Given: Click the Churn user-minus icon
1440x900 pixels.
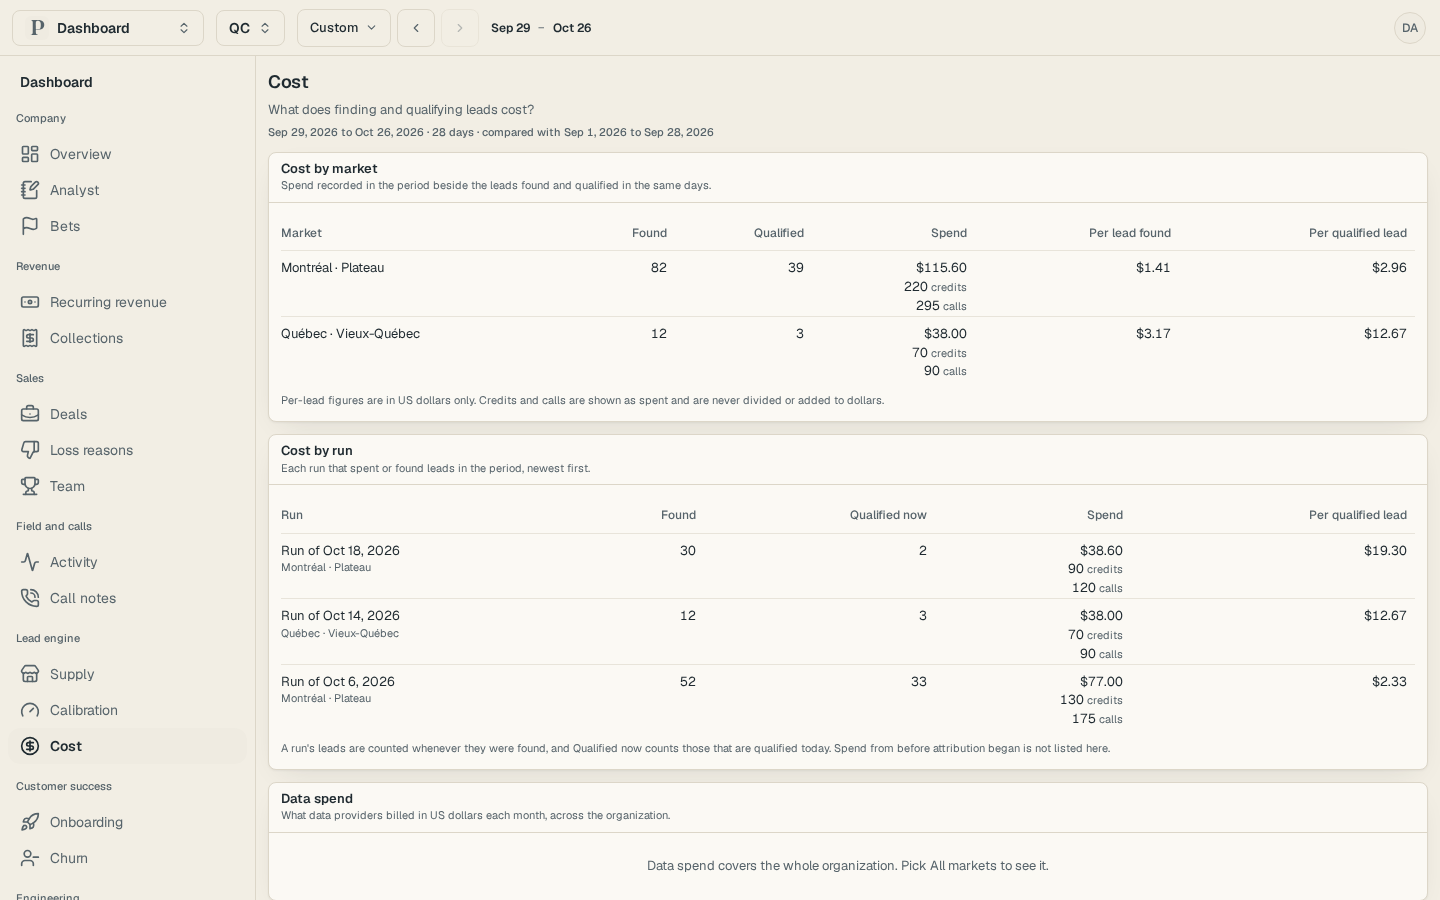Looking at the screenshot, I should [x=30, y=858].
